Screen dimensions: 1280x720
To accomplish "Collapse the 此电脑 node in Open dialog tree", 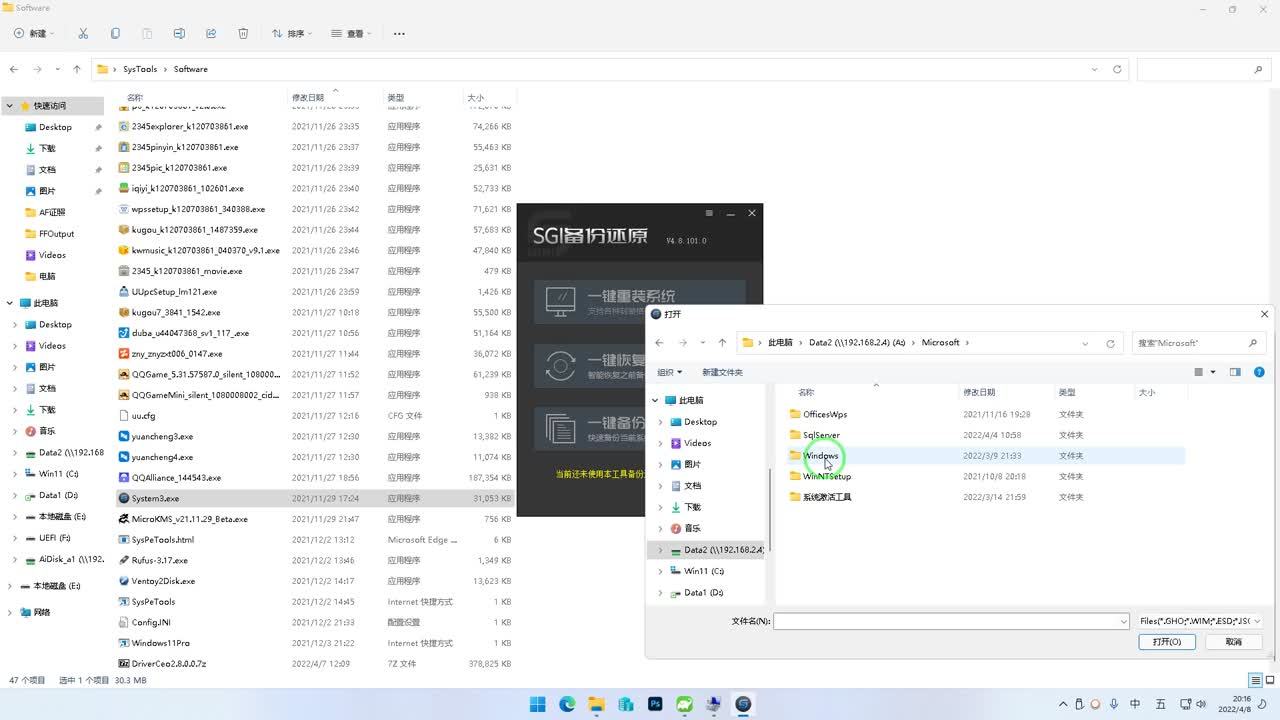I will [656, 400].
